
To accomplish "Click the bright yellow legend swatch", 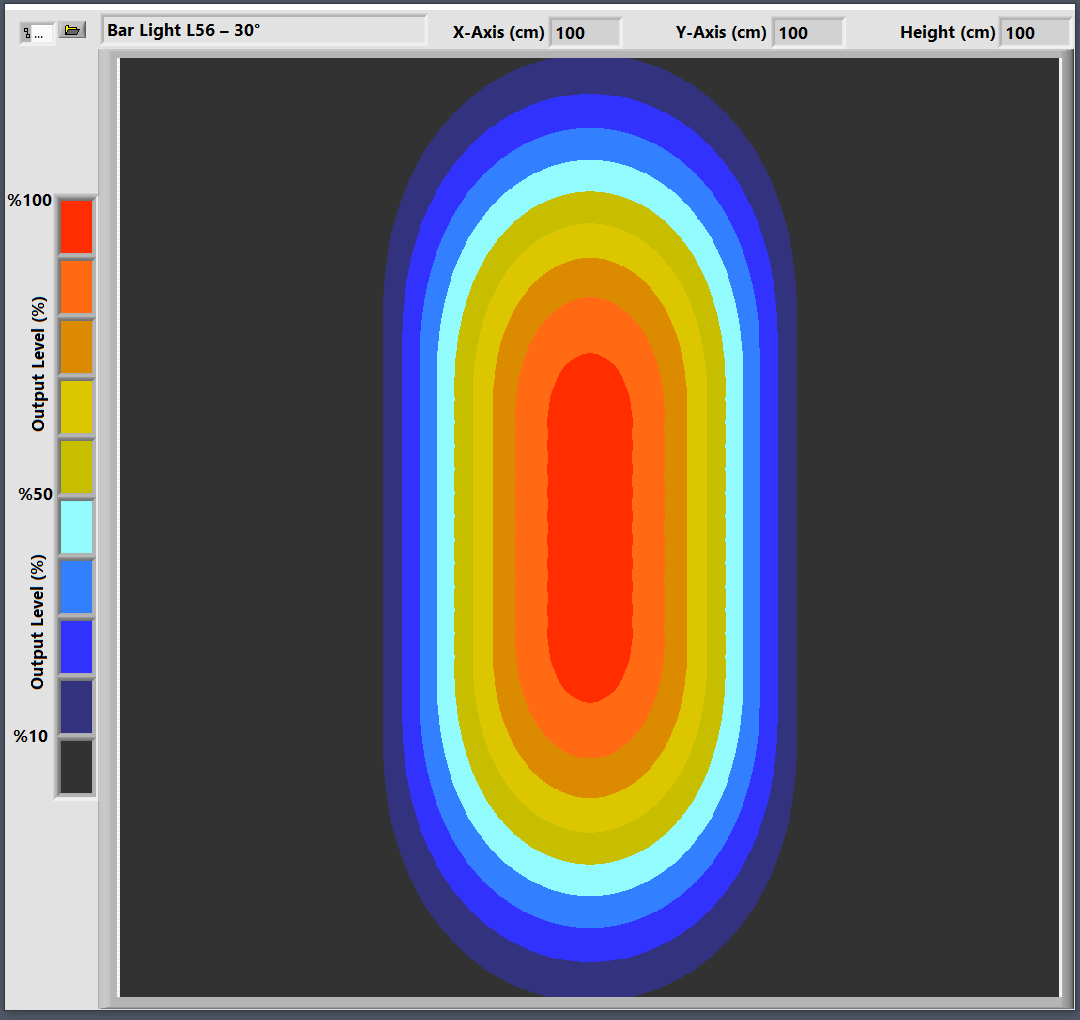I will 76,407.
